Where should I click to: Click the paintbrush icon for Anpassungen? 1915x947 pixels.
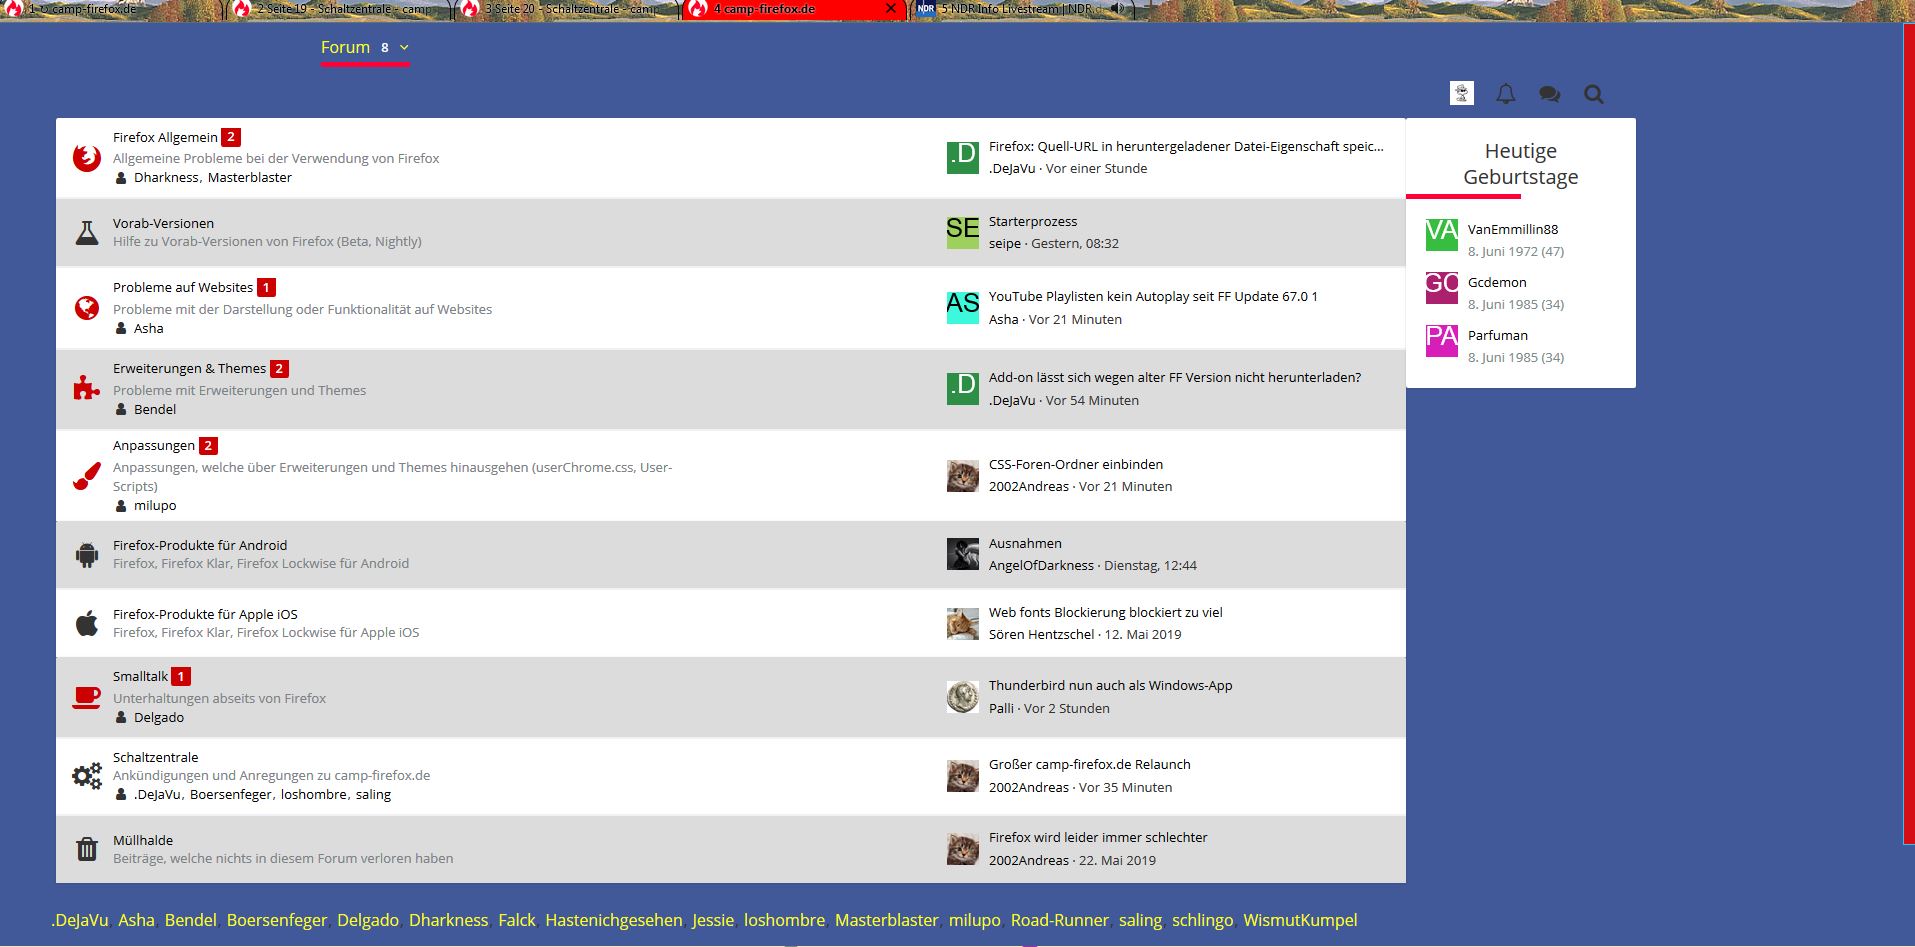point(87,476)
